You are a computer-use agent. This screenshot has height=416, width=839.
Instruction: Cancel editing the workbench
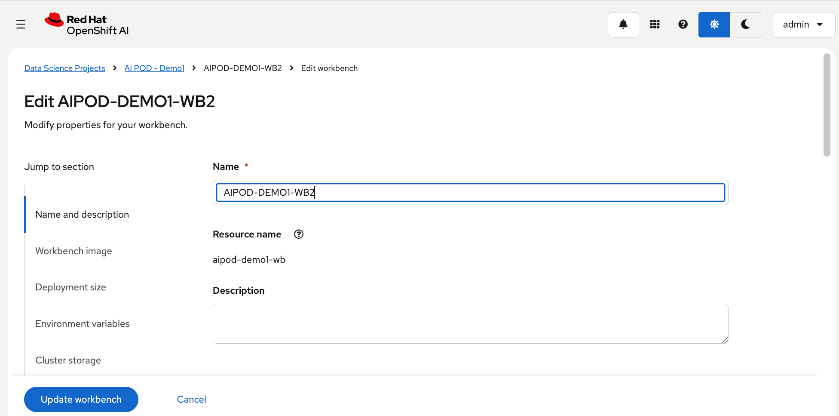point(192,399)
